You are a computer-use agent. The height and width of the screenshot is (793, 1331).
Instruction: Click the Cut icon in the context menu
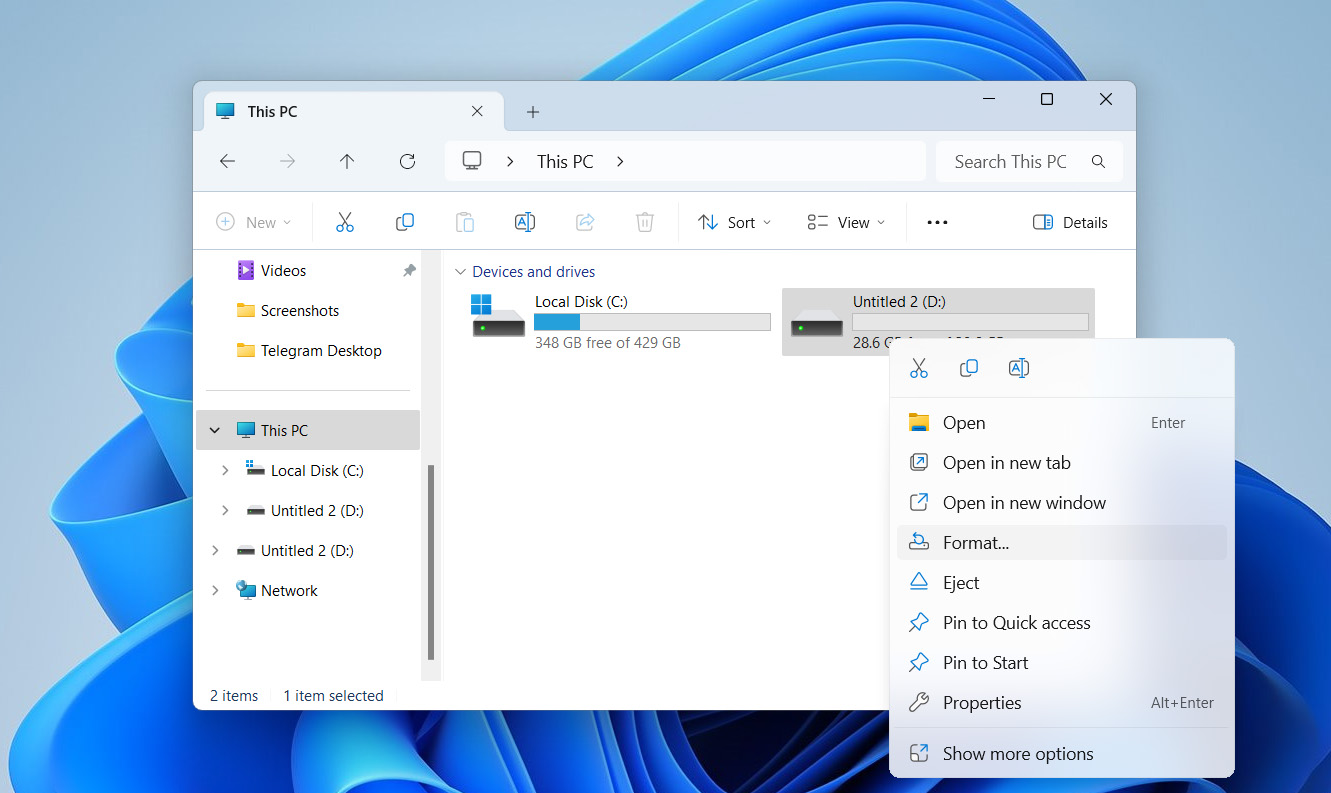(x=919, y=368)
